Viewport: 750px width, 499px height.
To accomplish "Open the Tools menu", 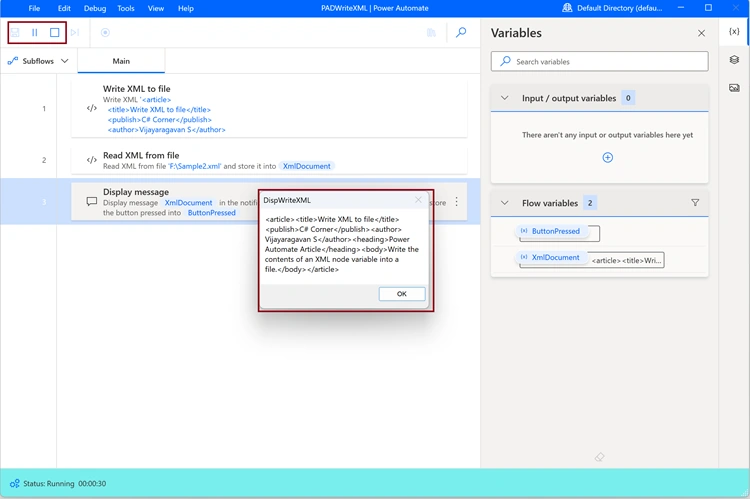I will [x=126, y=8].
